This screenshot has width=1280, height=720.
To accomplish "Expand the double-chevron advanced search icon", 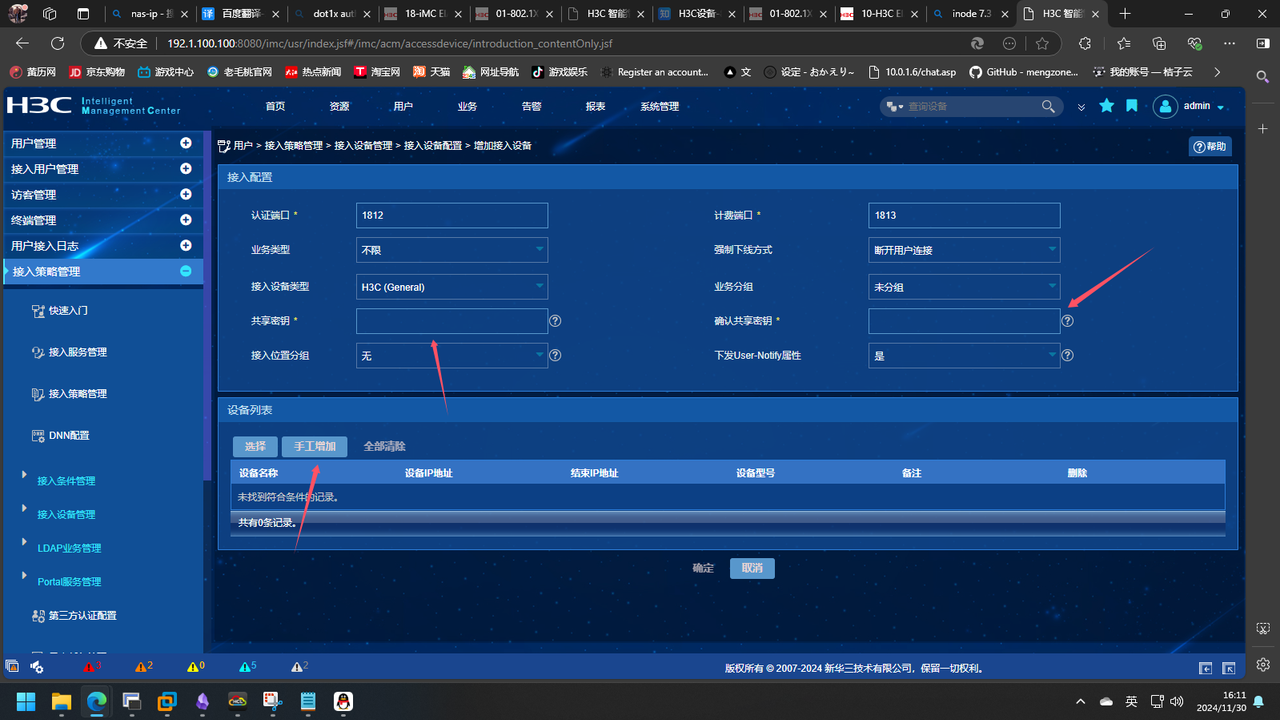I will (x=1081, y=107).
